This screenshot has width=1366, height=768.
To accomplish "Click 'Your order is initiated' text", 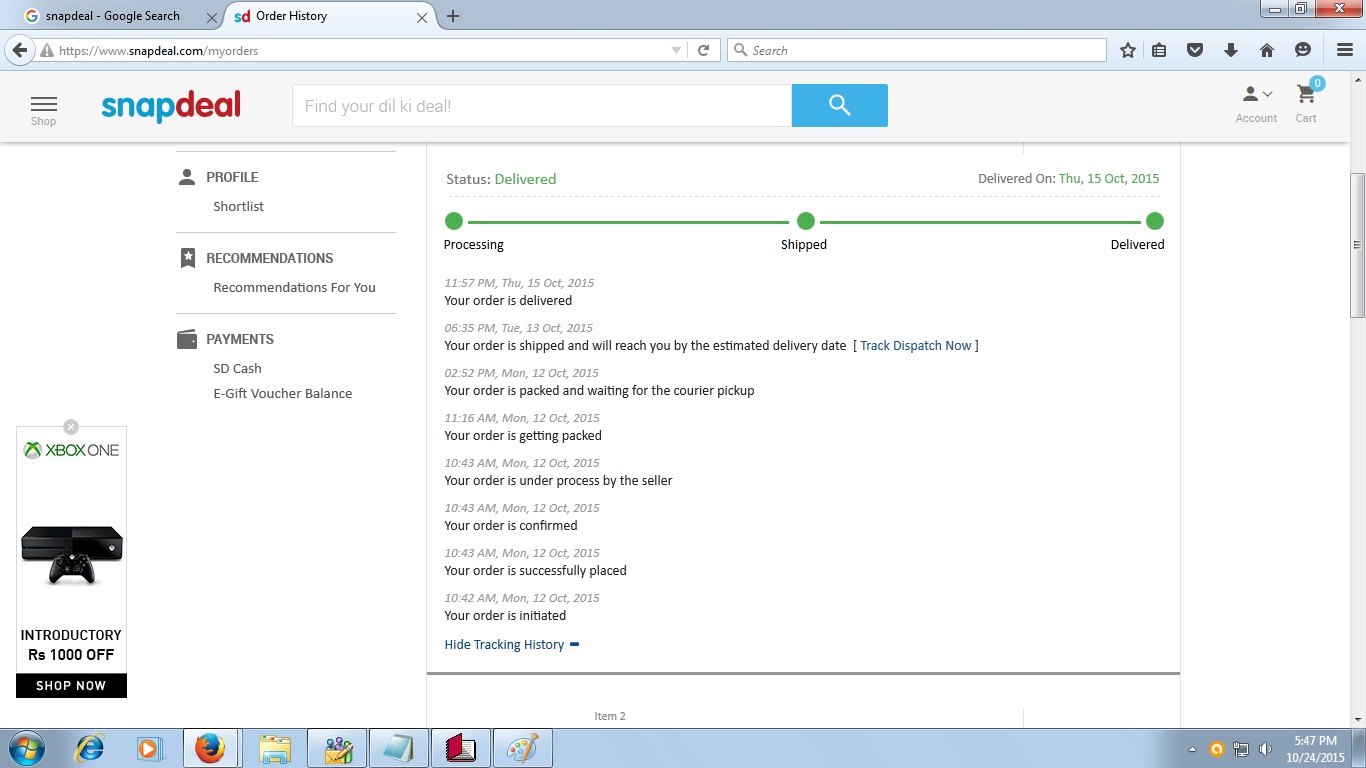I will click(x=505, y=615).
